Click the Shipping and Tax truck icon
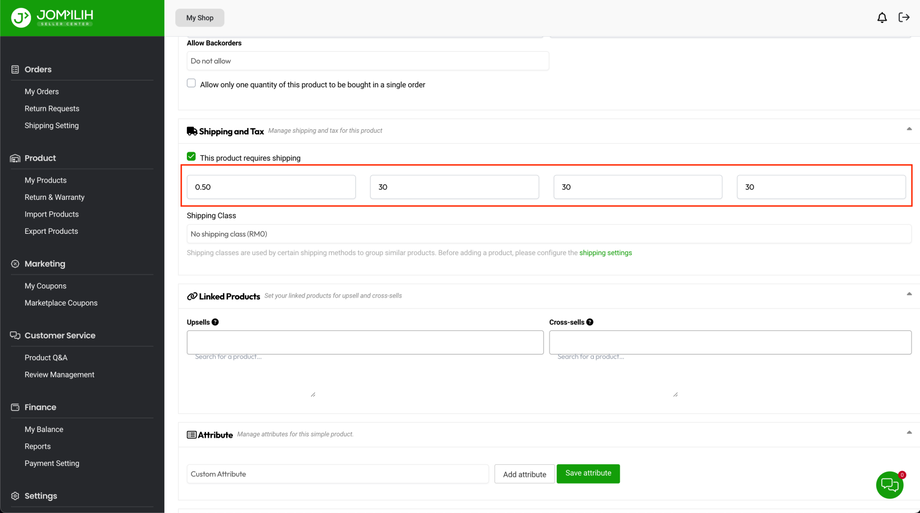 point(192,131)
